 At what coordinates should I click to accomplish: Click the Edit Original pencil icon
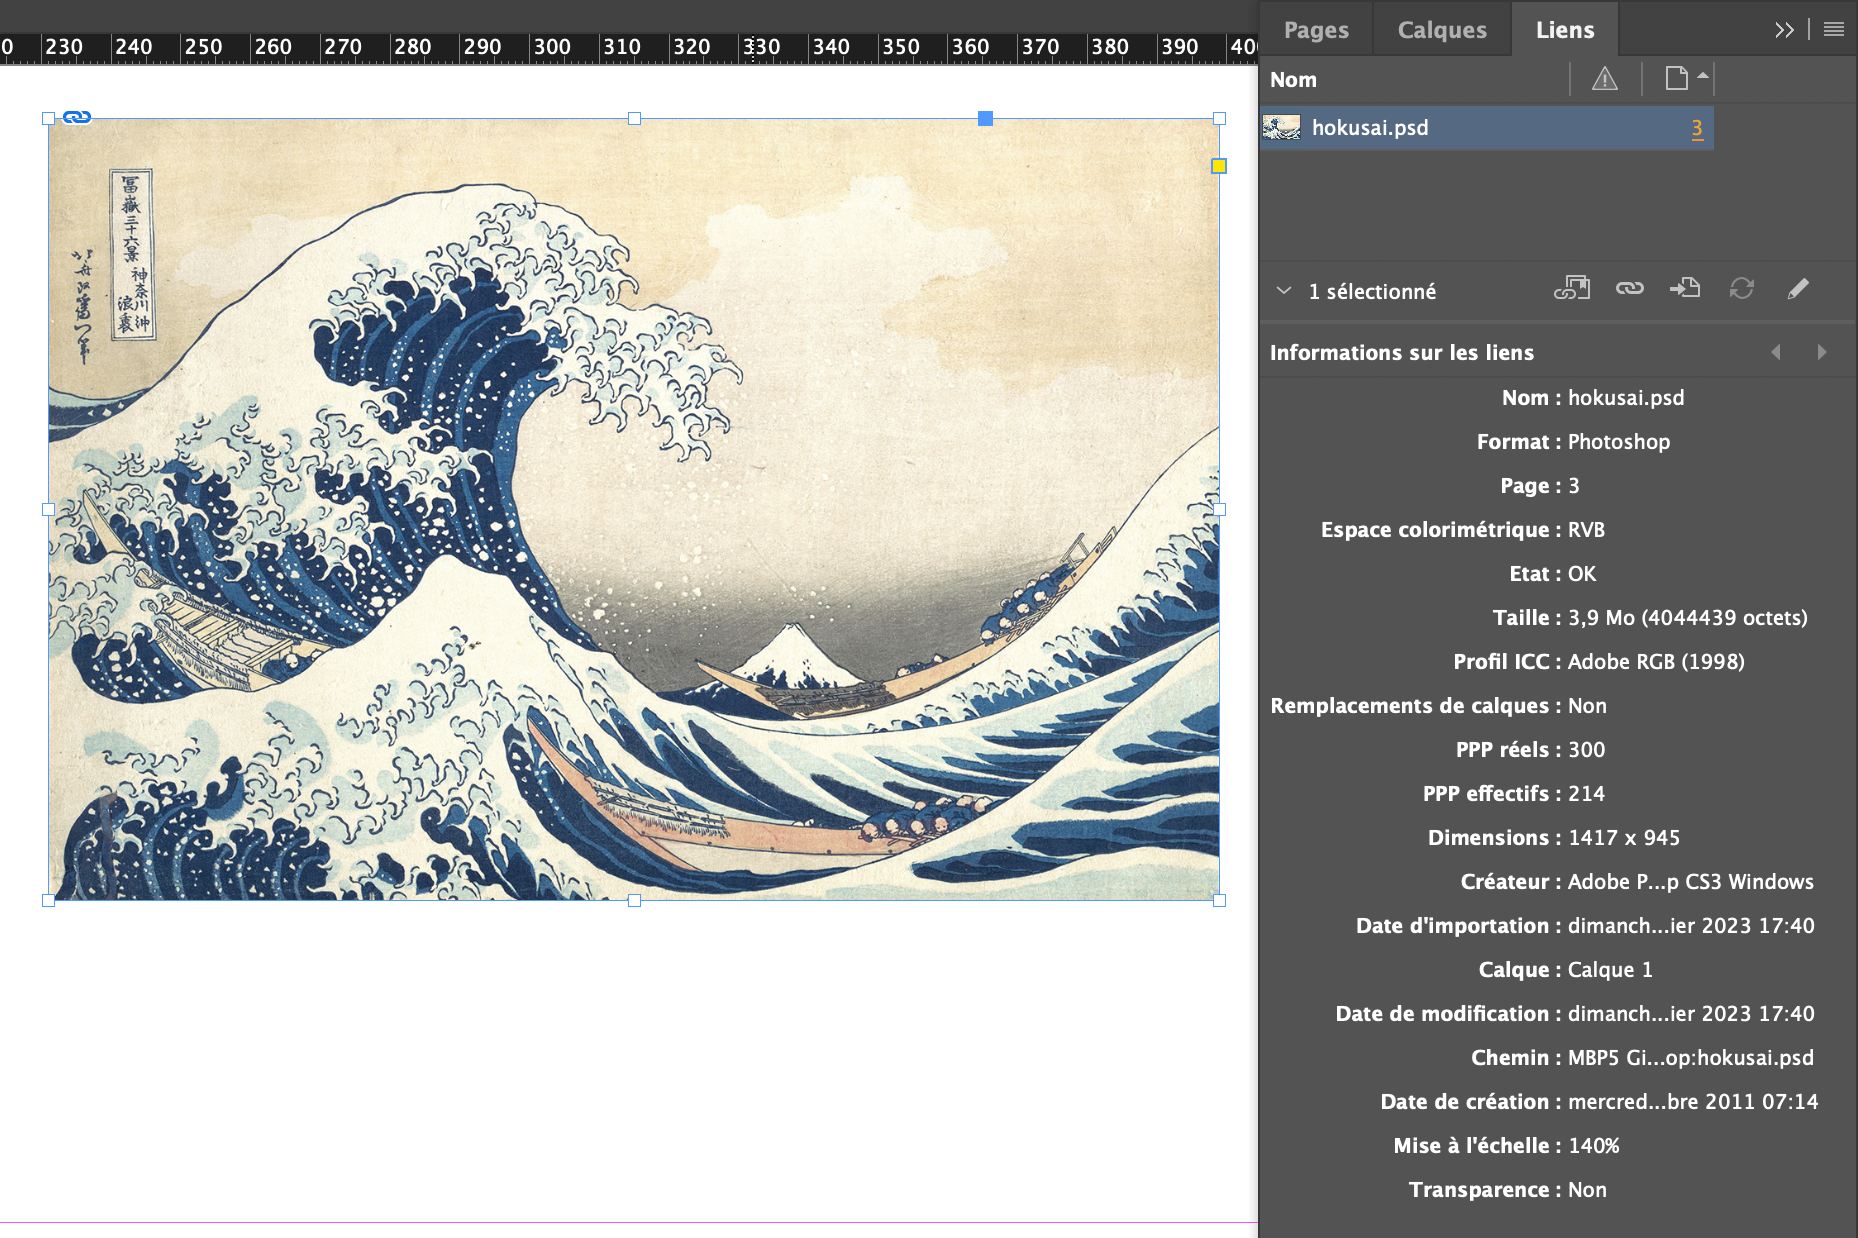click(x=1797, y=289)
